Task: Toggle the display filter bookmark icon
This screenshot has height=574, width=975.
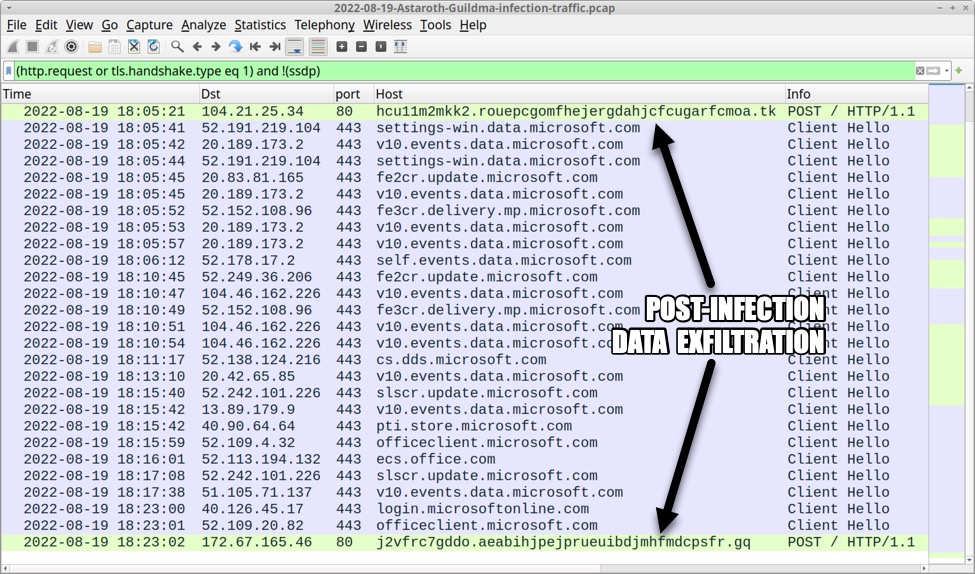Action: [x=9, y=71]
